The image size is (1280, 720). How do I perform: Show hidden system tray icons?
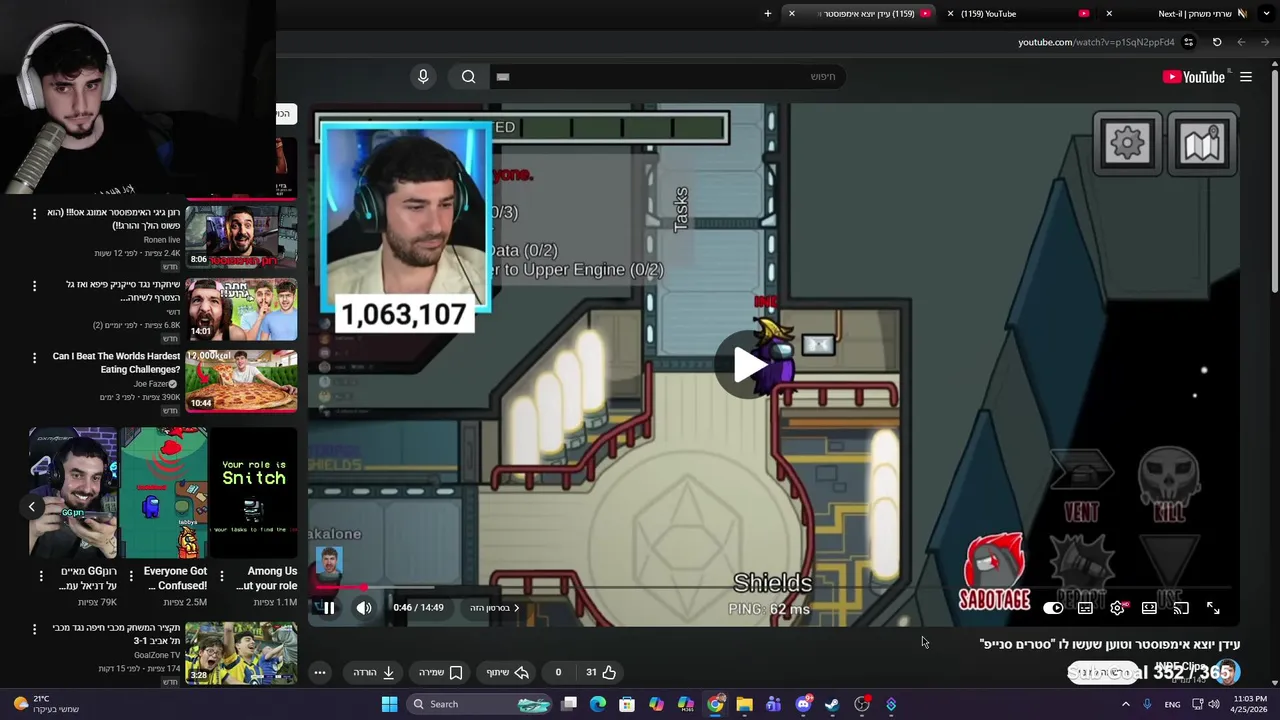click(1125, 704)
